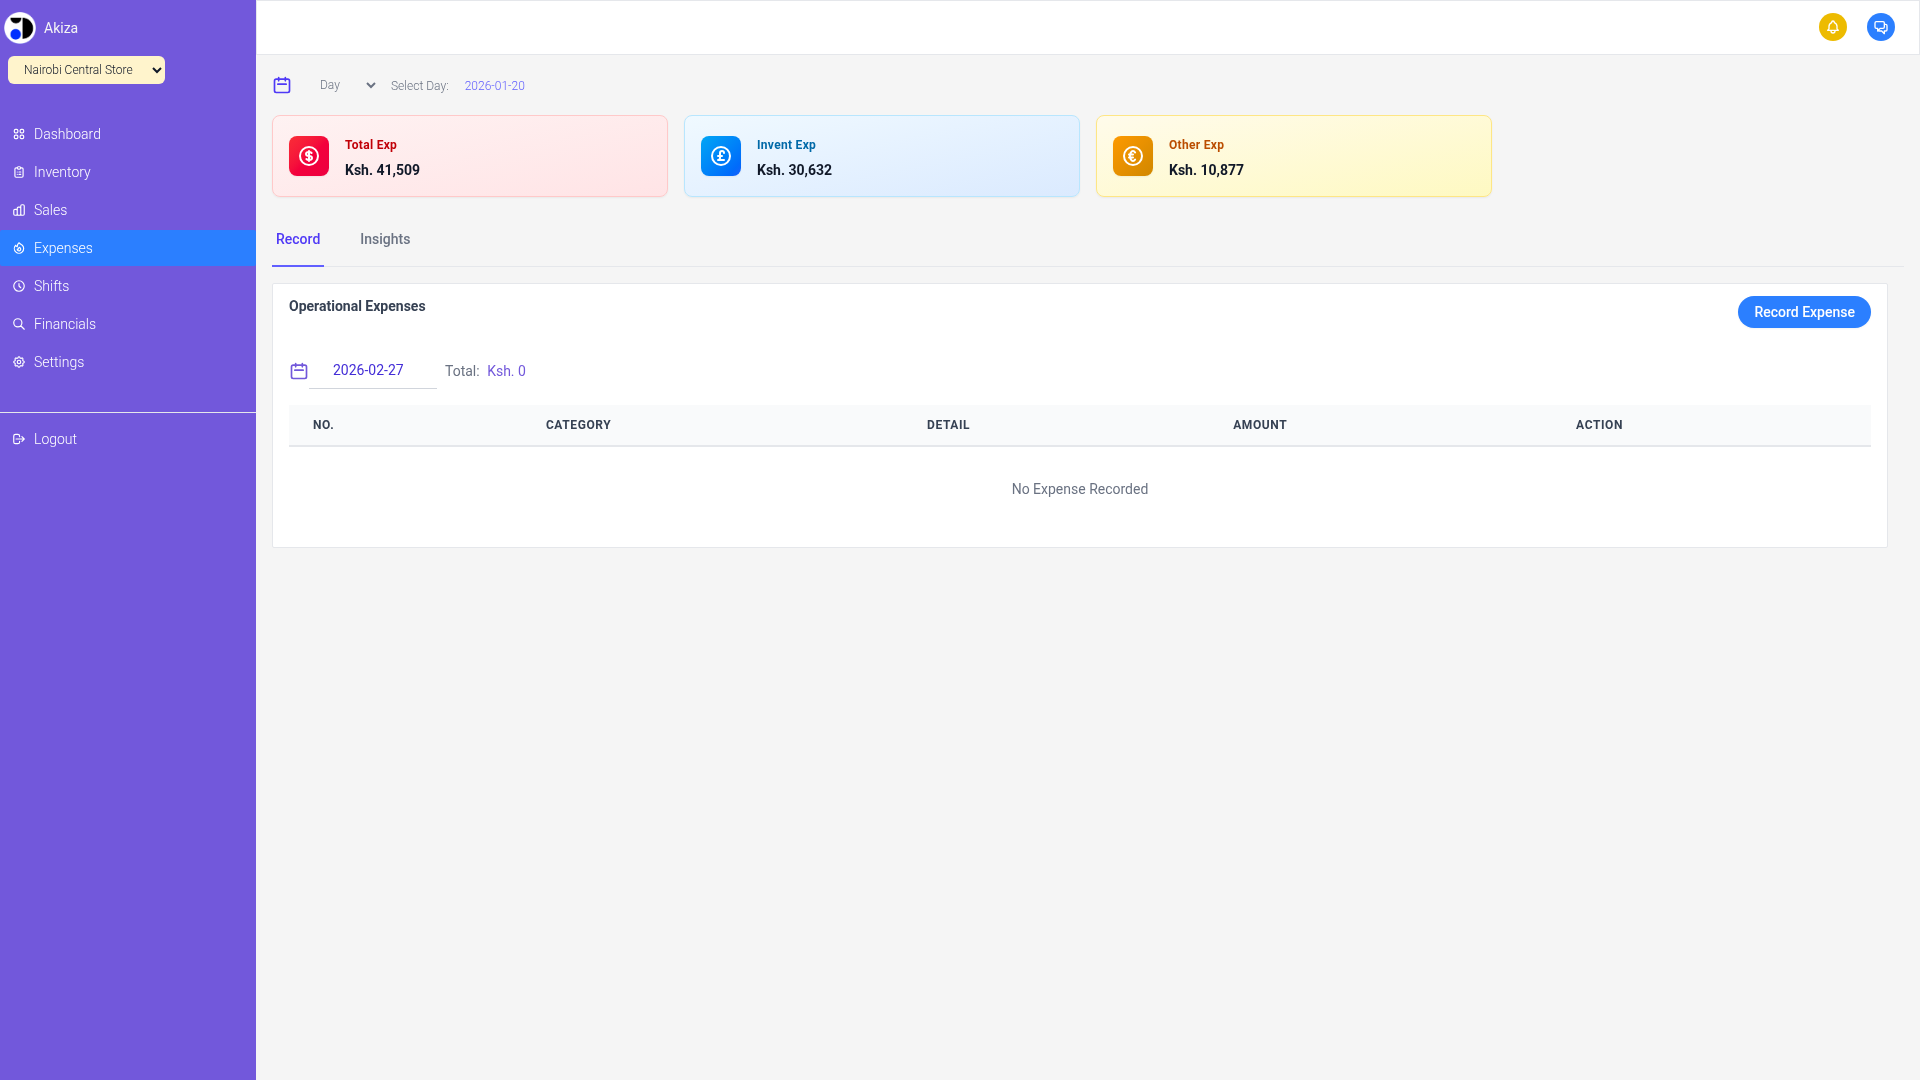Select the Record tab
This screenshot has width=1920, height=1080.
pyautogui.click(x=297, y=239)
